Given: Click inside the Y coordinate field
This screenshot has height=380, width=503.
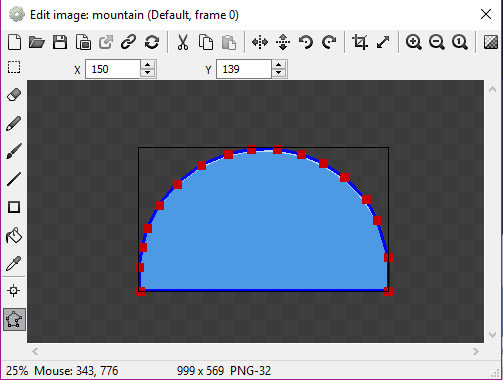Looking at the screenshot, I should coord(244,69).
